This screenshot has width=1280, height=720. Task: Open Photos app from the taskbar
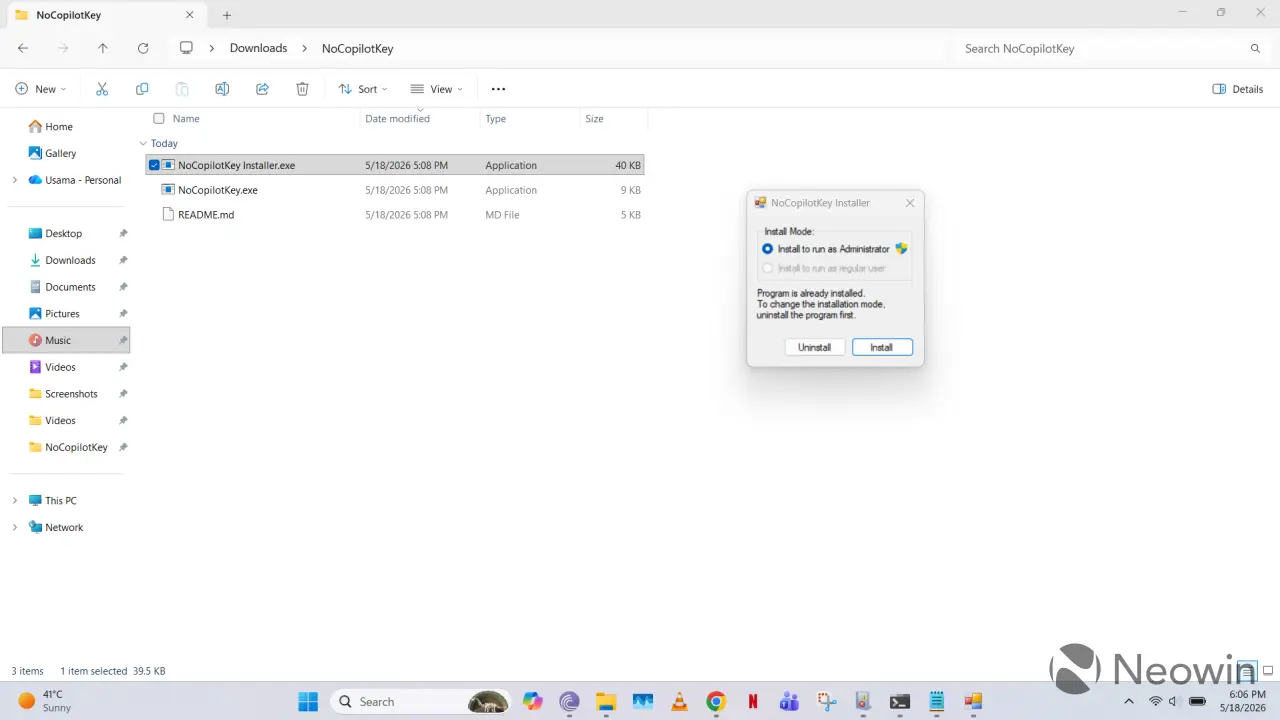(642, 701)
